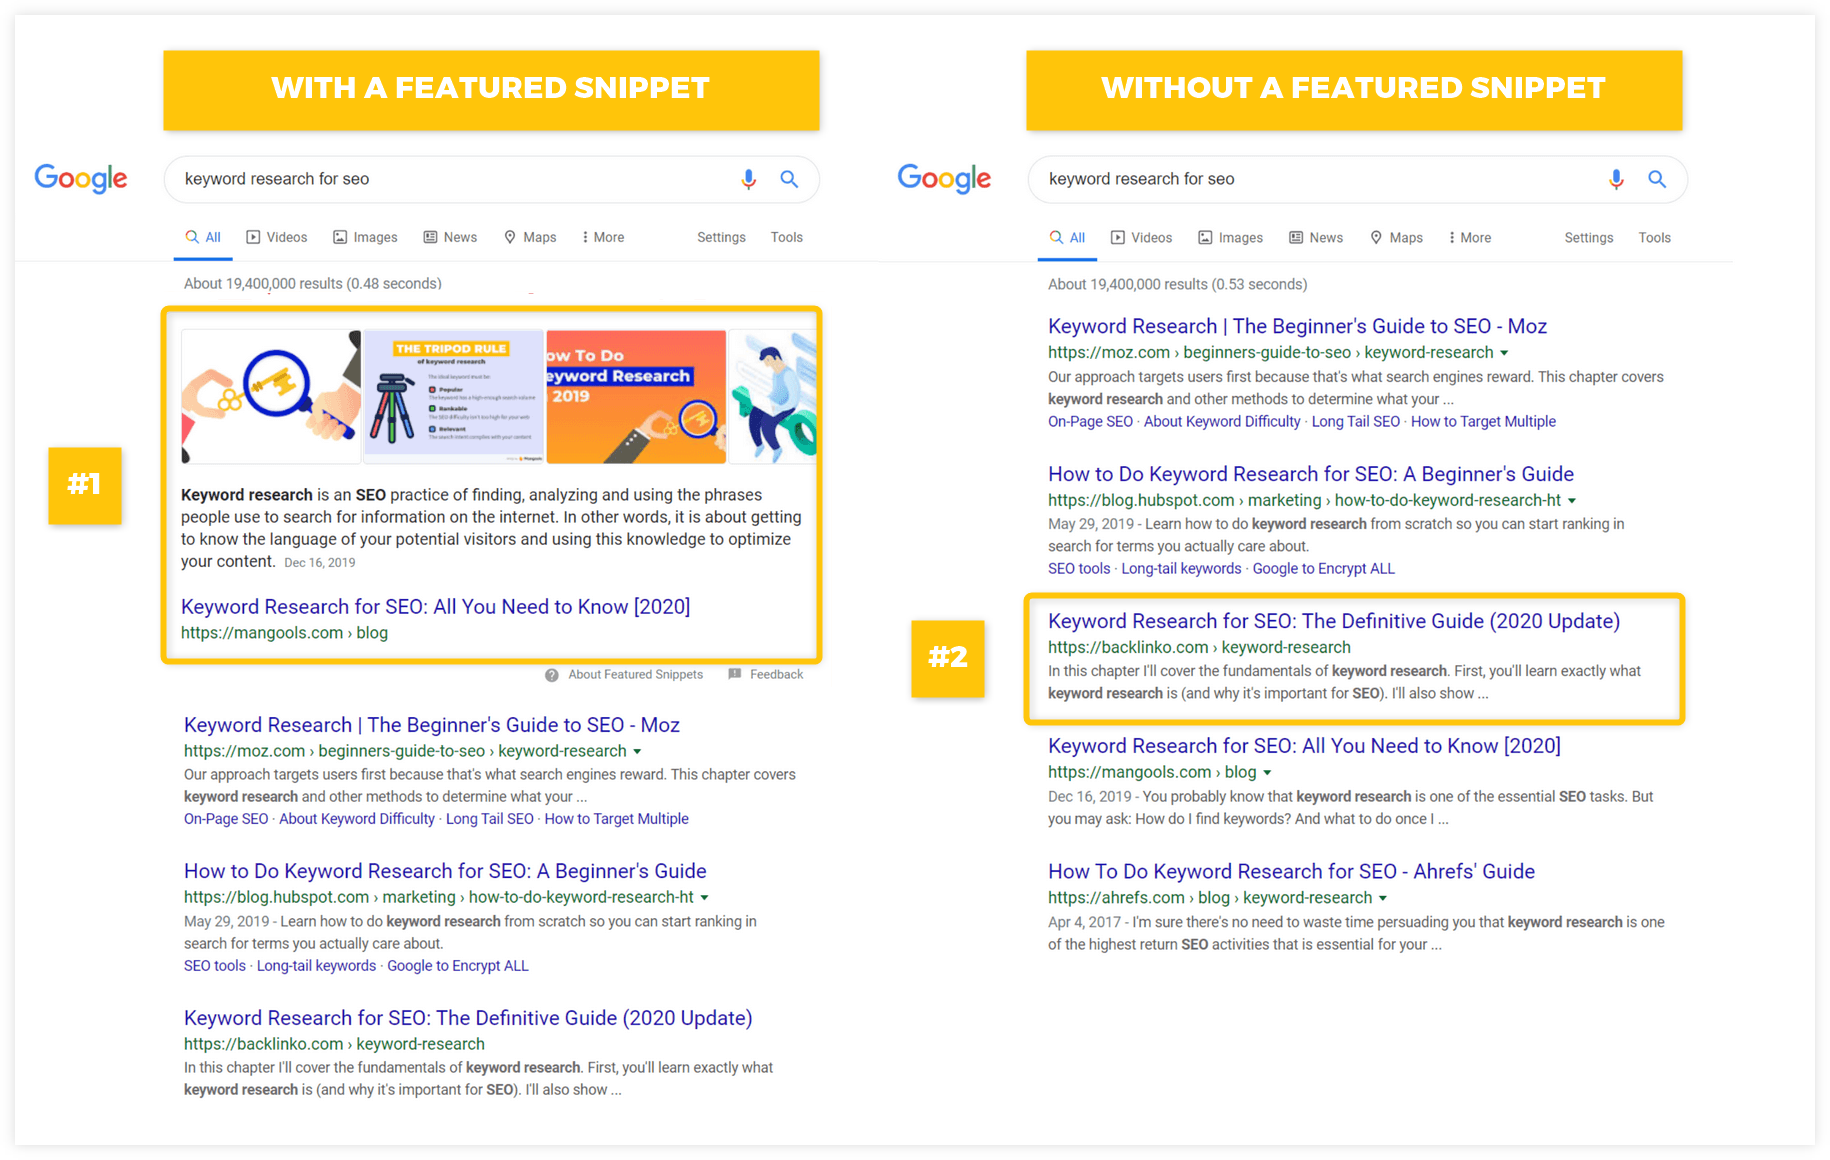Open HubSpot Beginner's Guide link in left results
Viewport: 1830px width, 1160px height.
pos(445,871)
